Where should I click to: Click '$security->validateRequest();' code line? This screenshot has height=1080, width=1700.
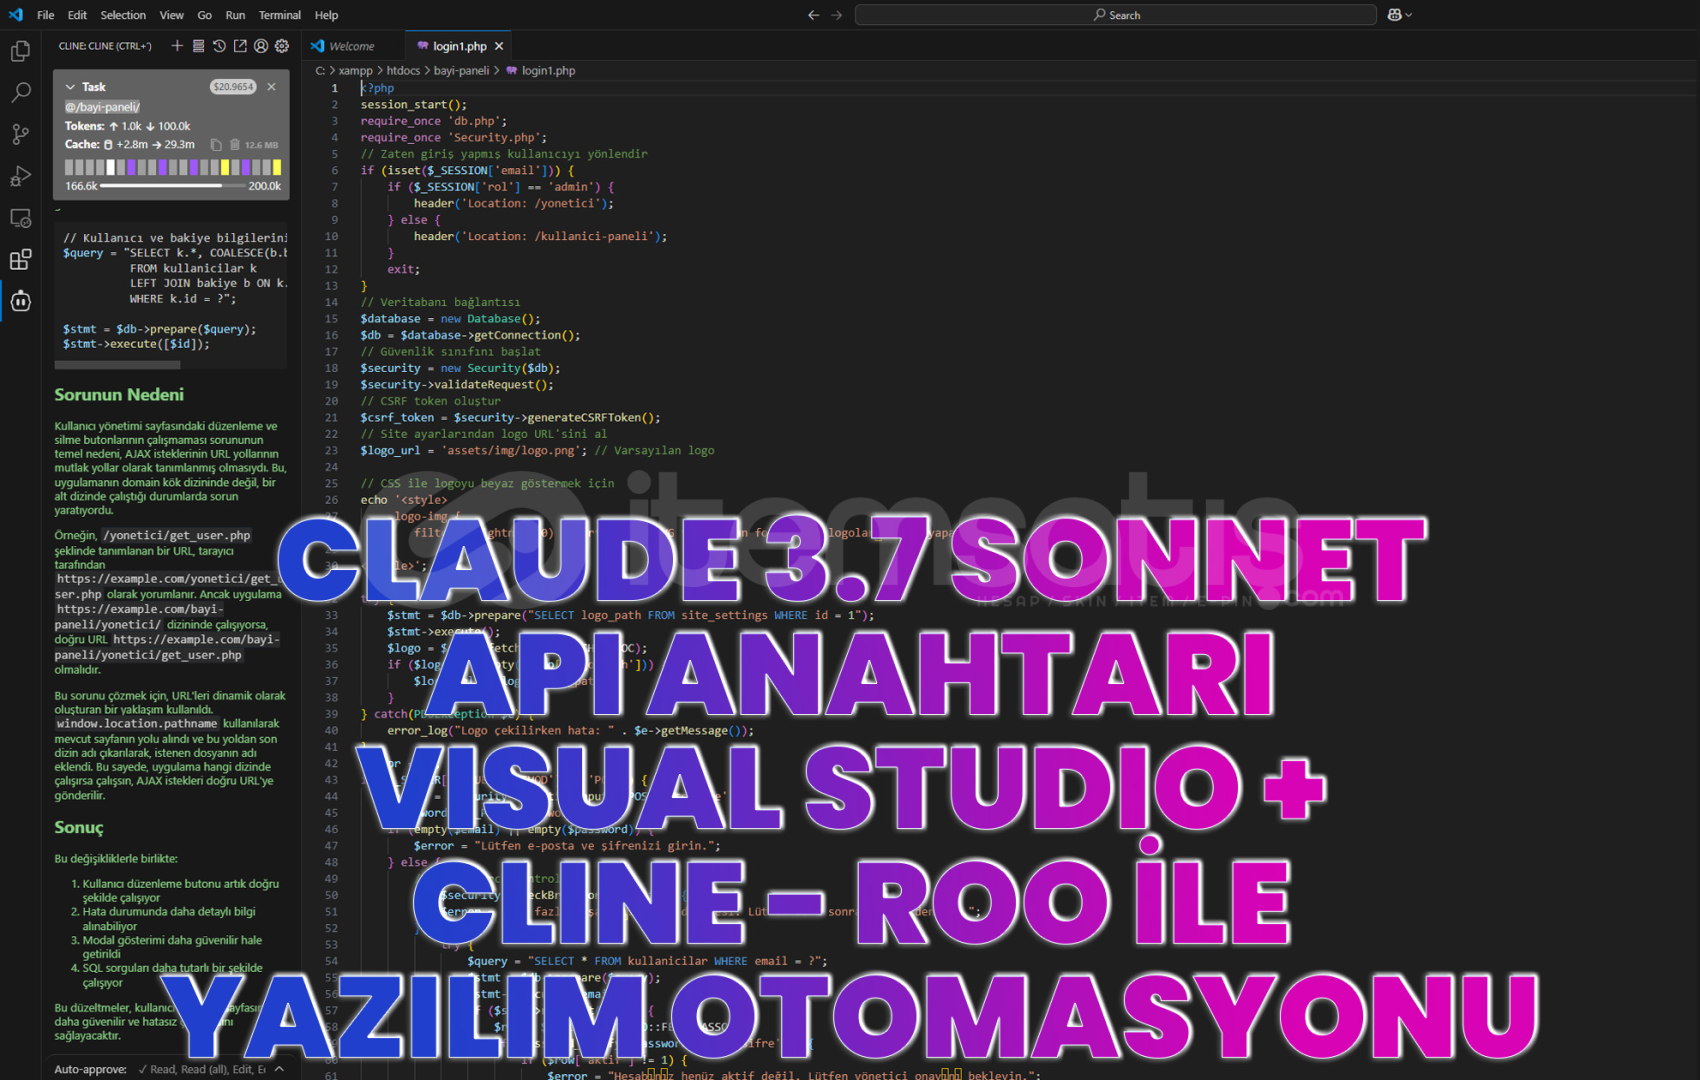point(456,385)
